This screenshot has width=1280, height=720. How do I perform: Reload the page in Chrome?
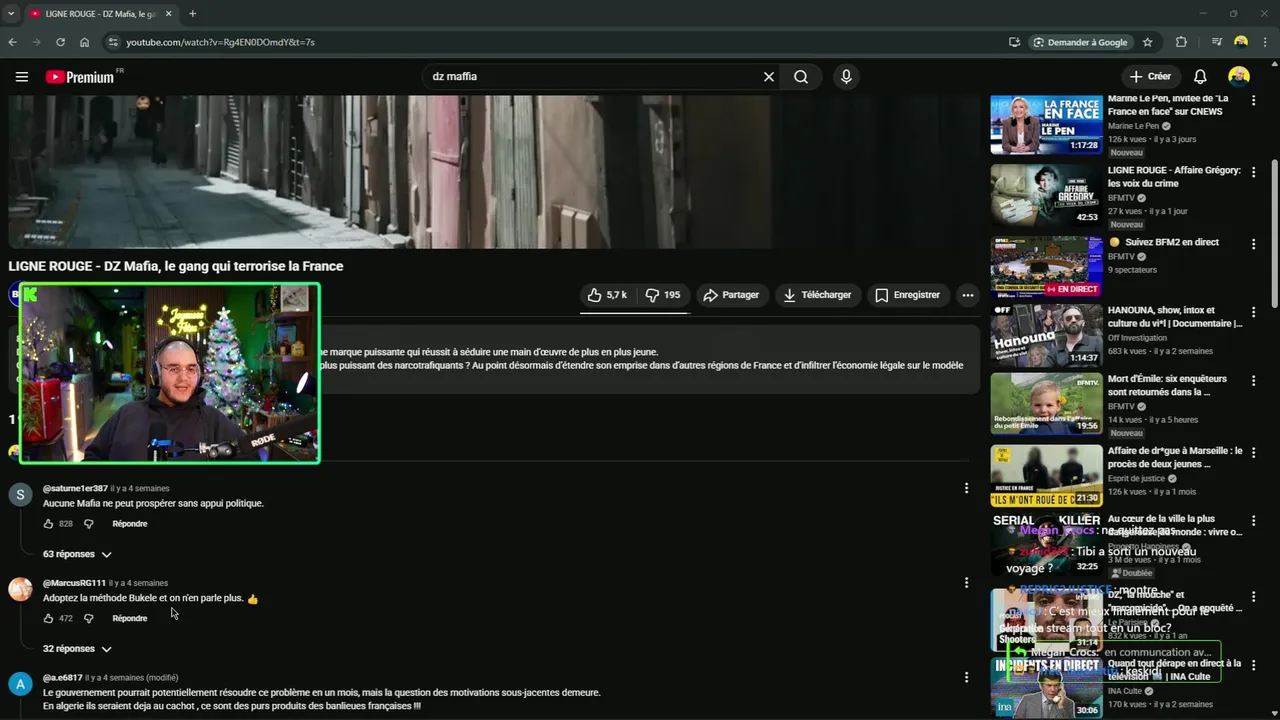(60, 42)
